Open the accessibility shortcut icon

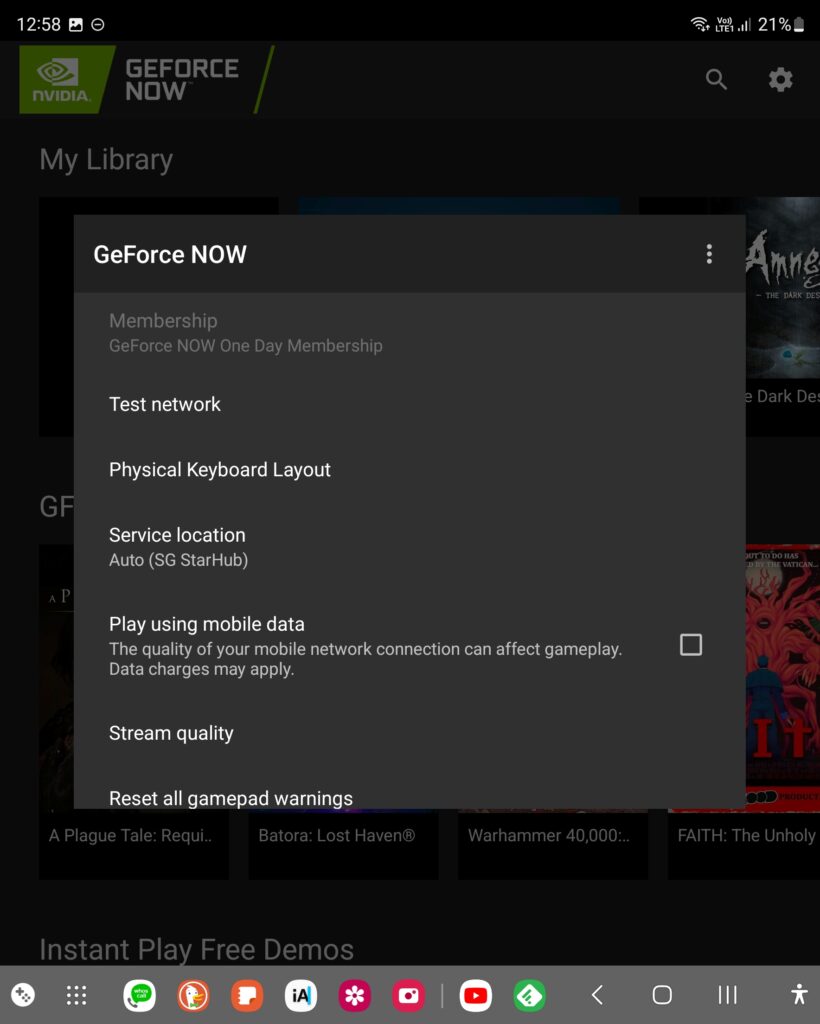coord(799,995)
